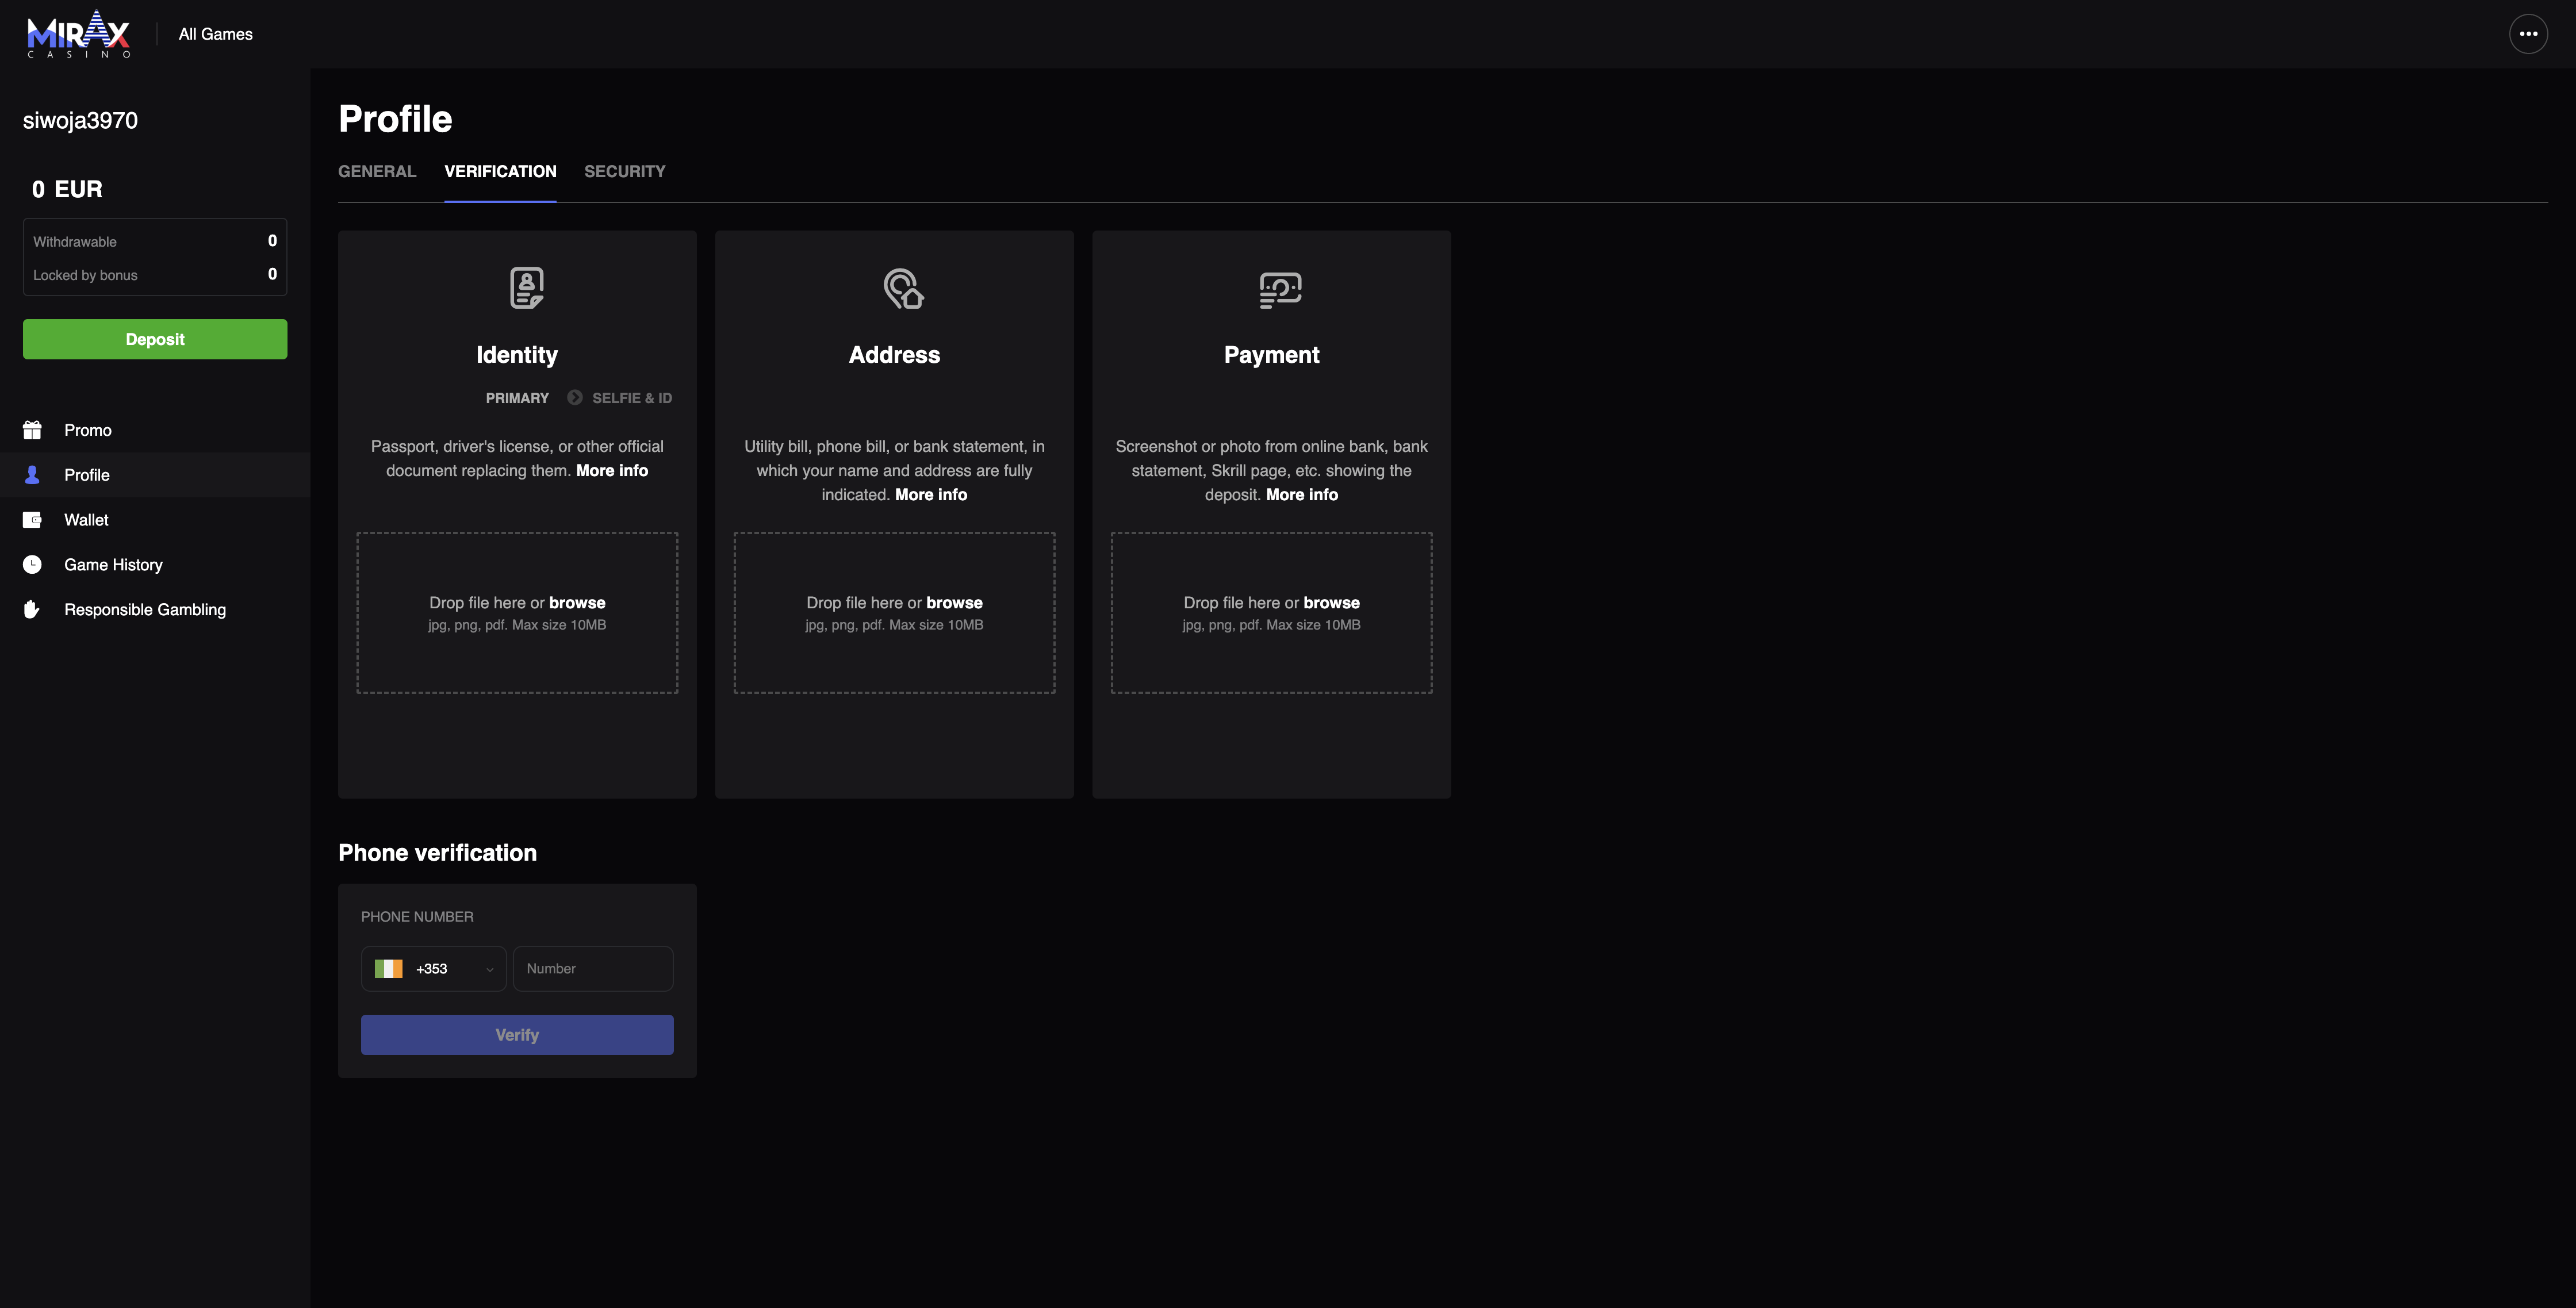This screenshot has height=1308, width=2576.
Task: Open Wallet in the sidebar
Action: click(155, 520)
